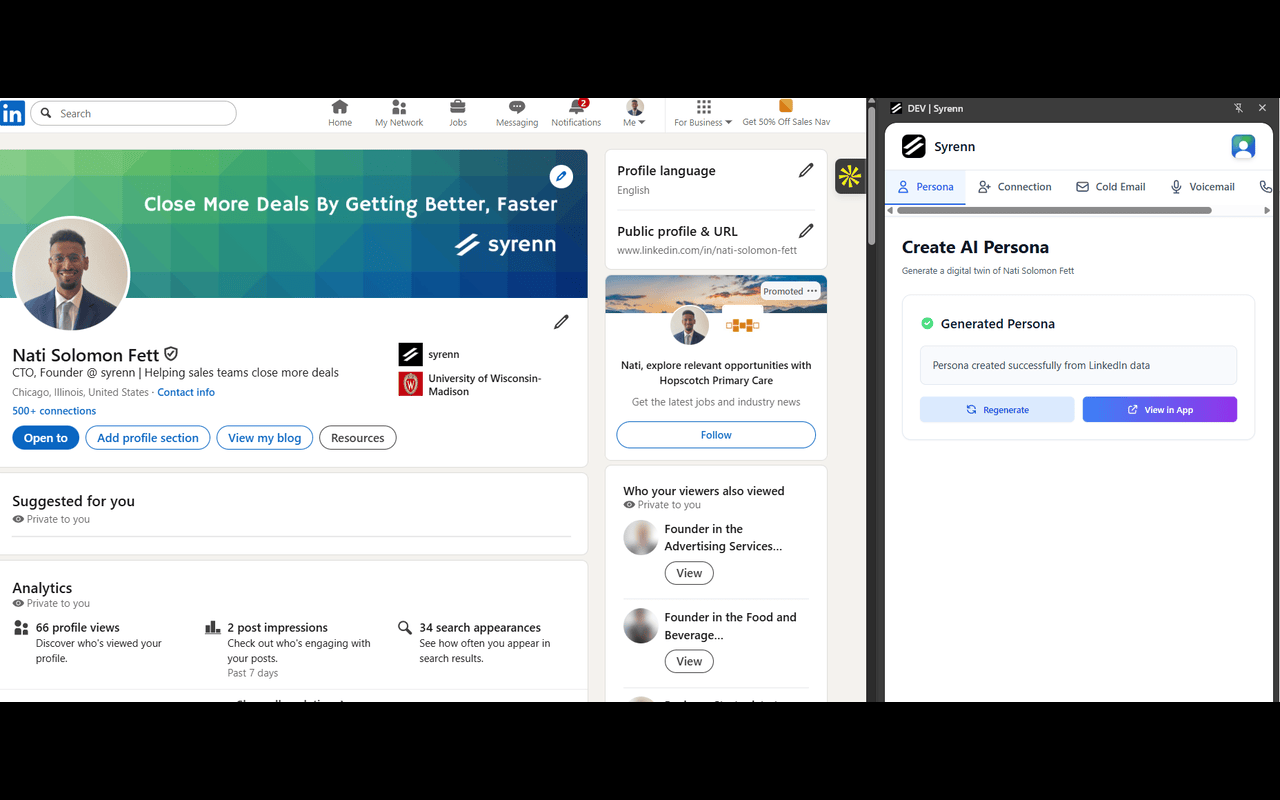Image resolution: width=1280 pixels, height=800 pixels.
Task: Click the 'Who your viewers also viewed' heading
Action: (x=704, y=491)
